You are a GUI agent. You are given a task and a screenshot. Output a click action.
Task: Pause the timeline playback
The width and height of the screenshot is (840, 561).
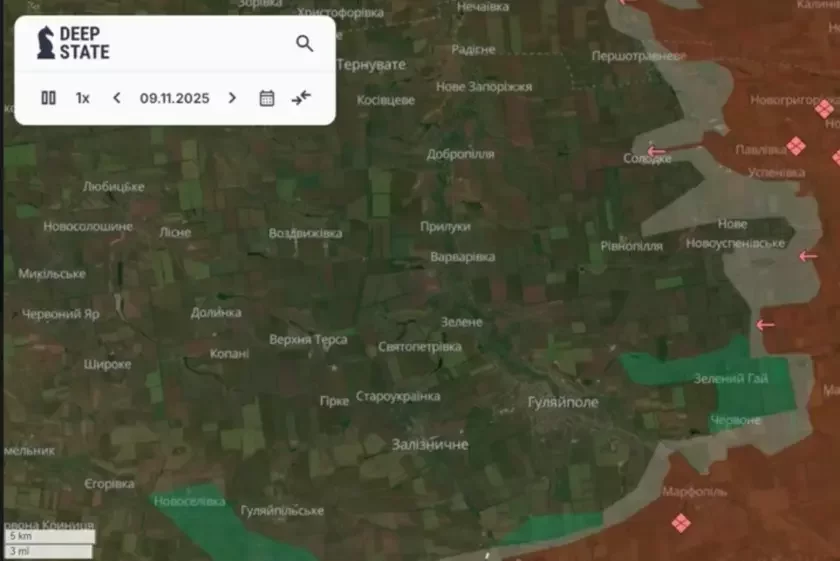point(48,98)
